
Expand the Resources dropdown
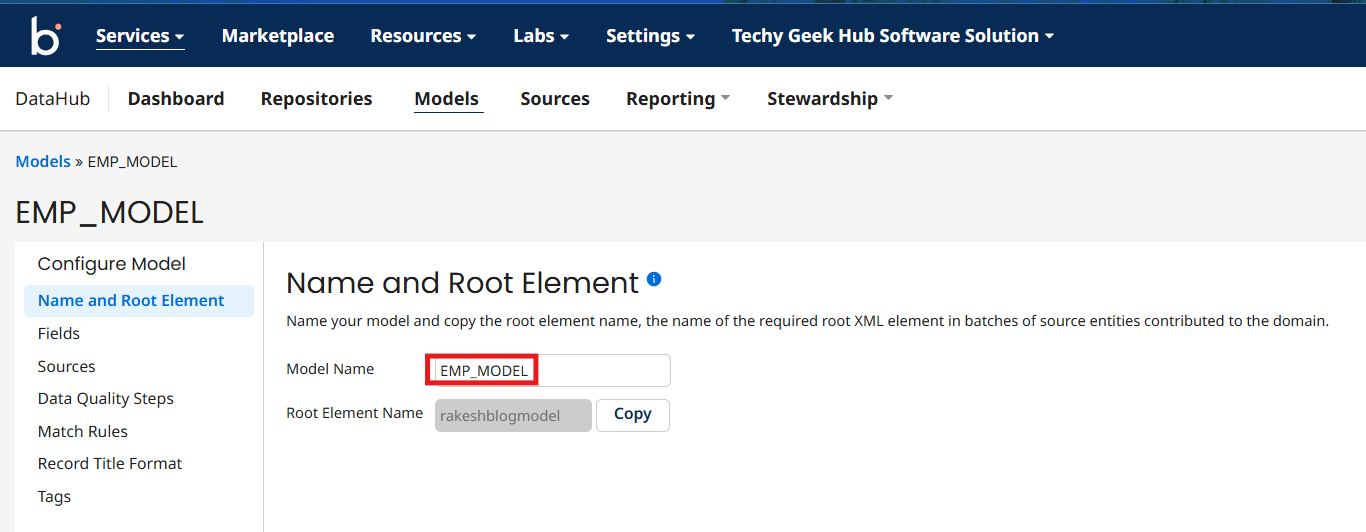[422, 36]
